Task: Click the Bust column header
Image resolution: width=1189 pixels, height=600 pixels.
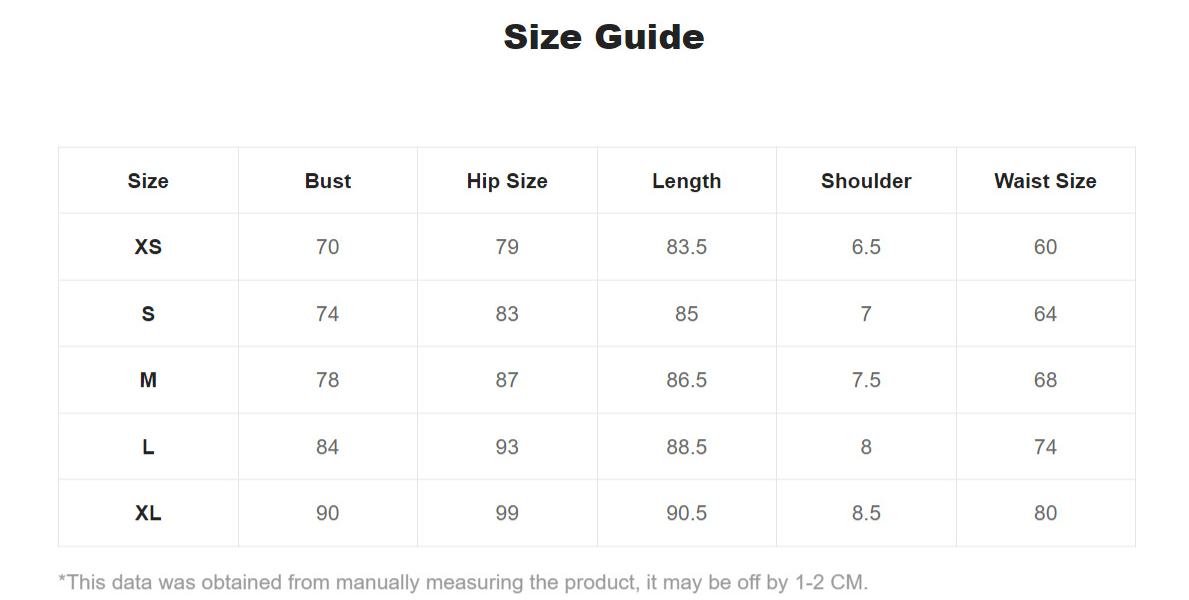Action: pyautogui.click(x=328, y=181)
